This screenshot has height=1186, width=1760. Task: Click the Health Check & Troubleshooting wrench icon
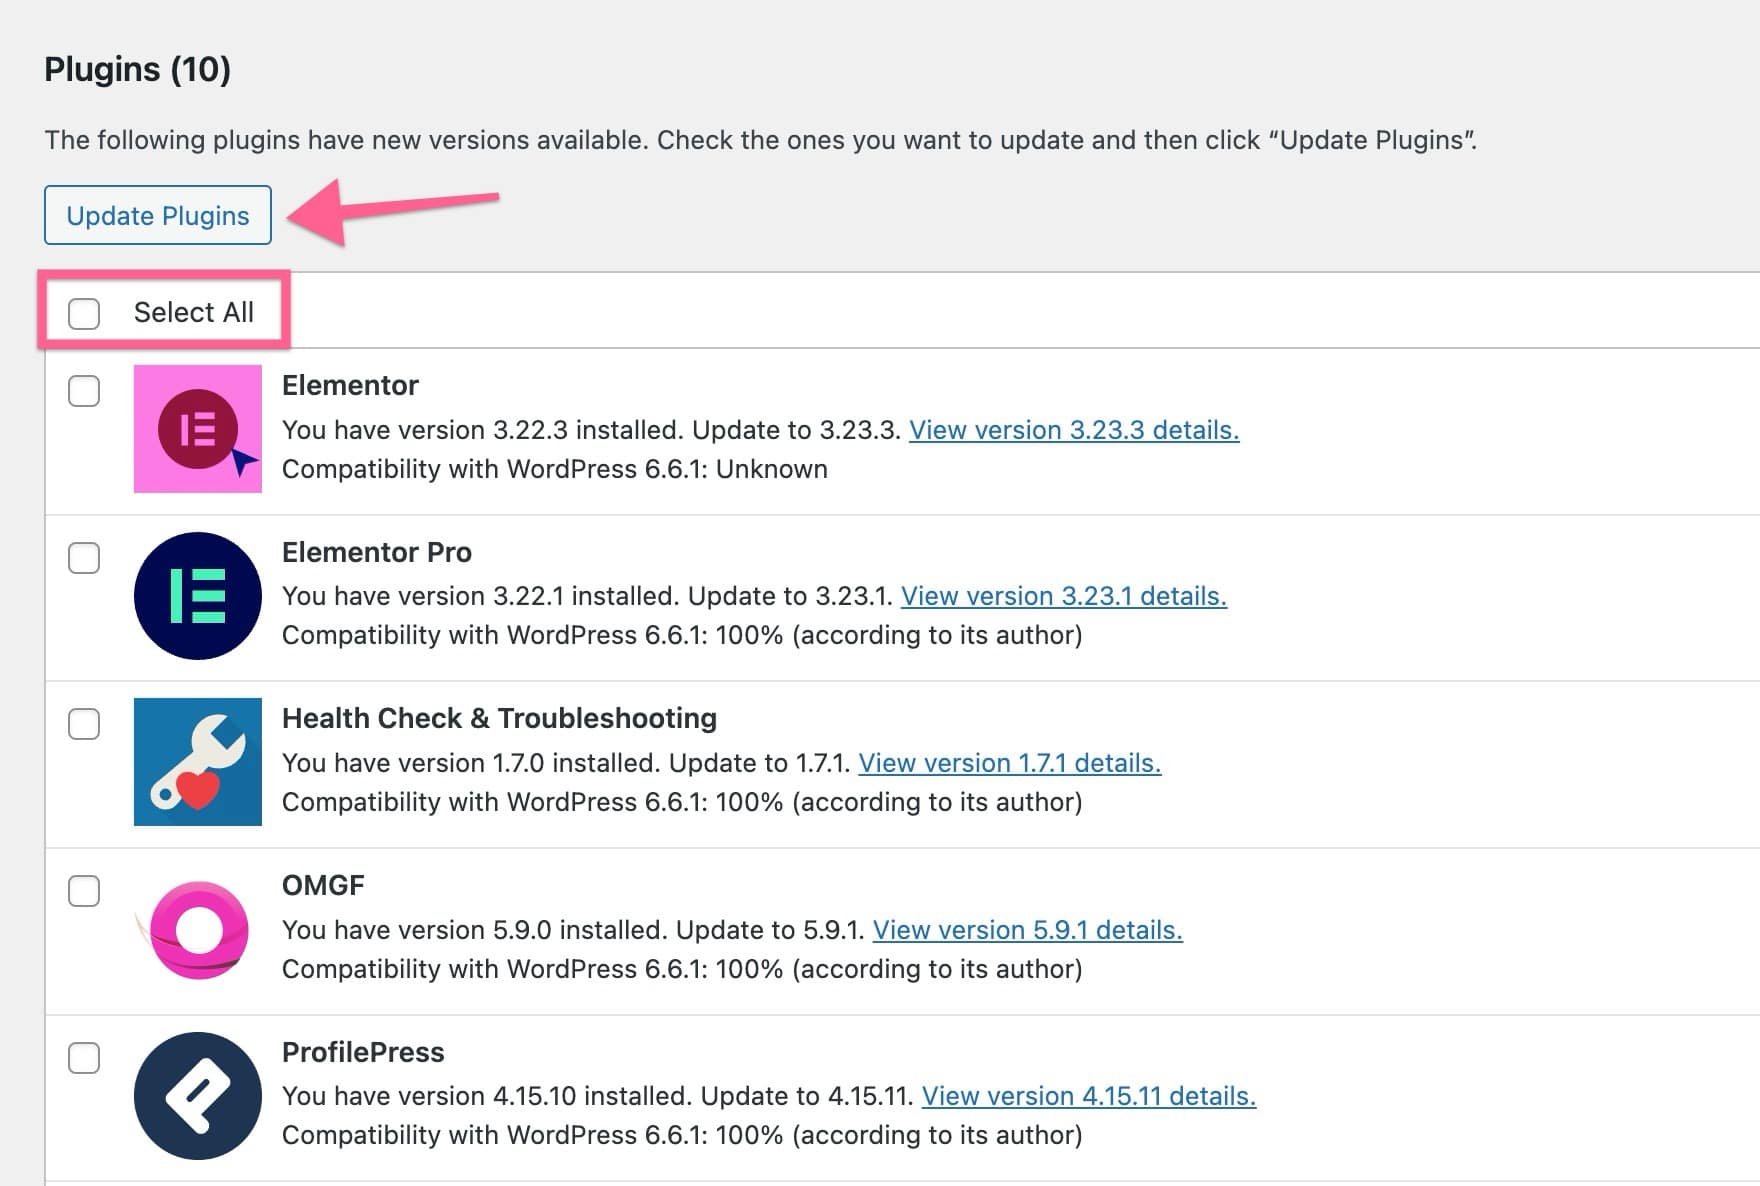[x=197, y=761]
